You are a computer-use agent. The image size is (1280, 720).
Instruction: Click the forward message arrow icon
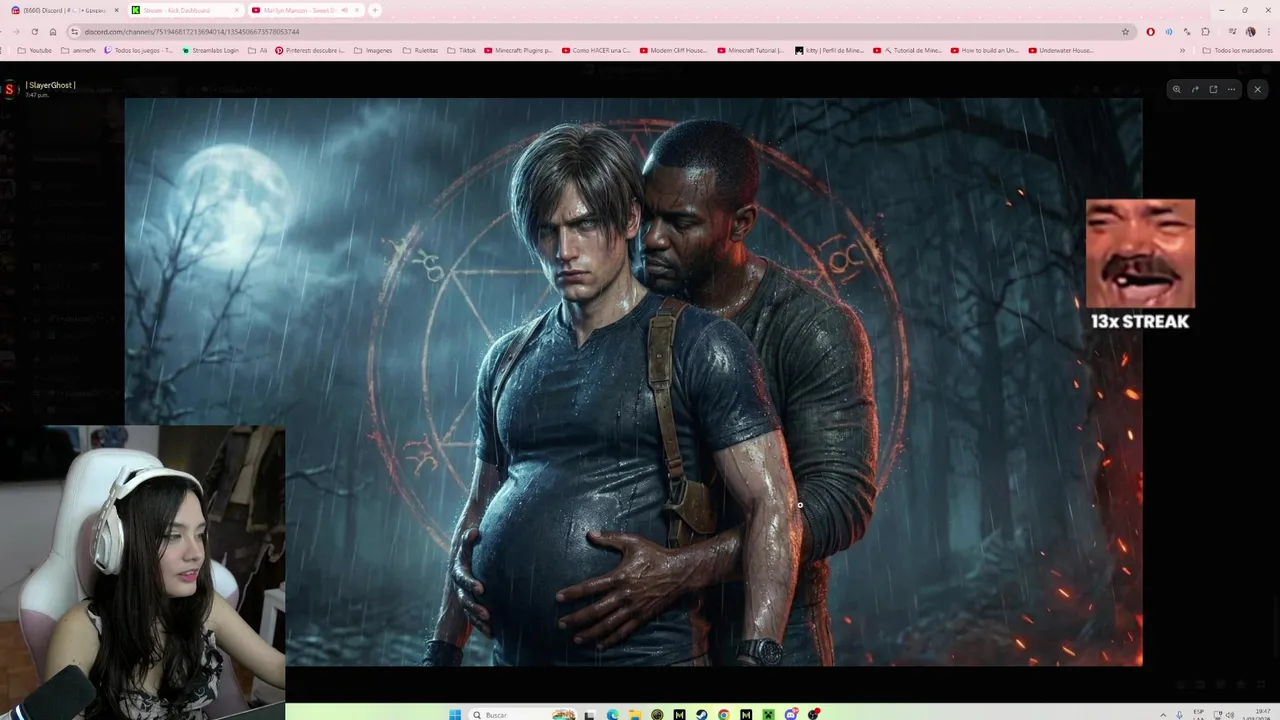click(x=1195, y=89)
